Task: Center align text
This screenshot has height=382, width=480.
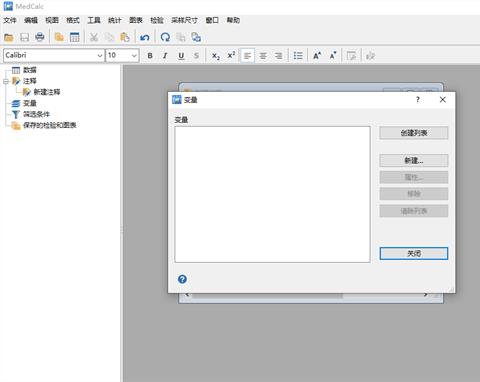Action: pyautogui.click(x=263, y=56)
